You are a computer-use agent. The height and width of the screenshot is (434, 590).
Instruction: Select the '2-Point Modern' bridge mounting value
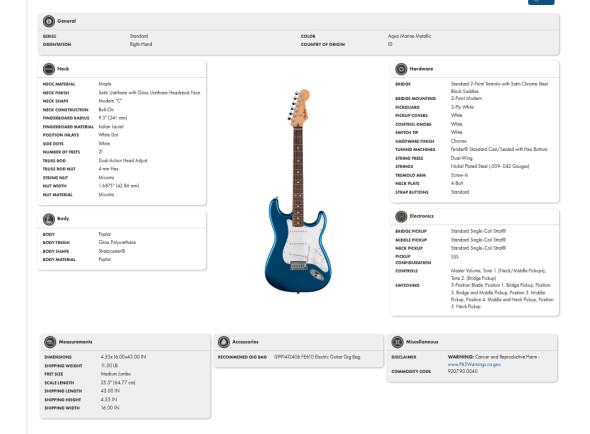(x=466, y=98)
